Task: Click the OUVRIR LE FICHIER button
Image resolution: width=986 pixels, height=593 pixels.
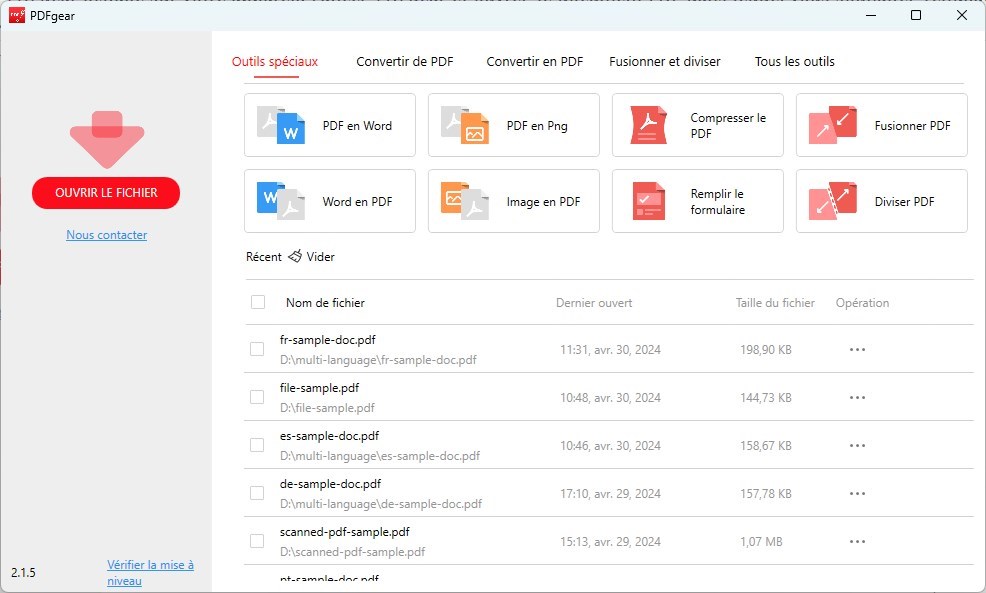Action: coord(106,193)
